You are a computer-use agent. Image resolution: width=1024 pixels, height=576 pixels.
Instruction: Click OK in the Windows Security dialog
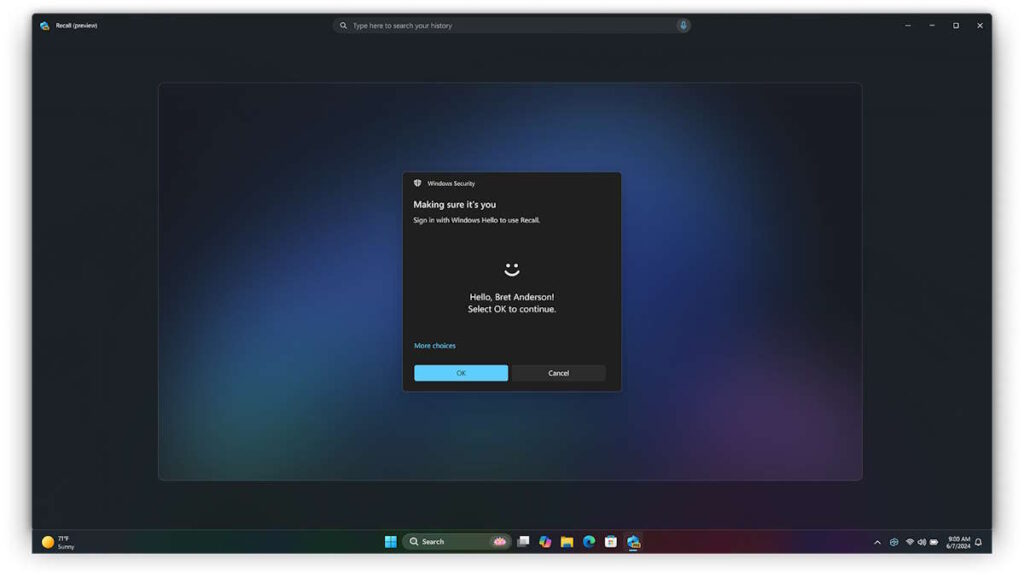460,373
